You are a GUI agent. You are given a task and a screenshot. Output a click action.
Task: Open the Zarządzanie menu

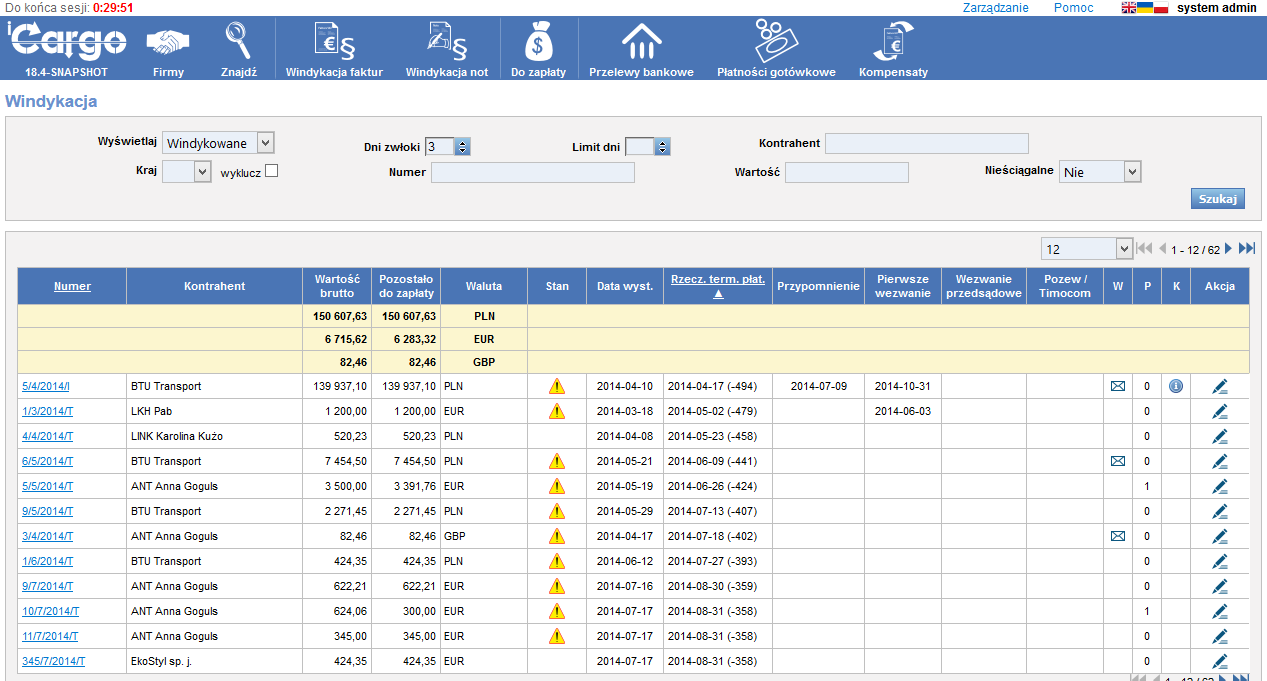(x=995, y=8)
